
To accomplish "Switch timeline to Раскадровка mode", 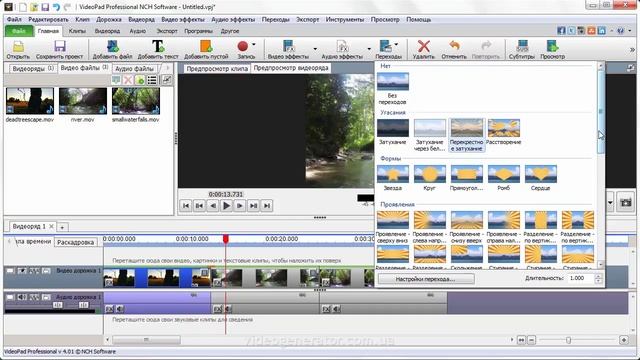I will point(75,242).
